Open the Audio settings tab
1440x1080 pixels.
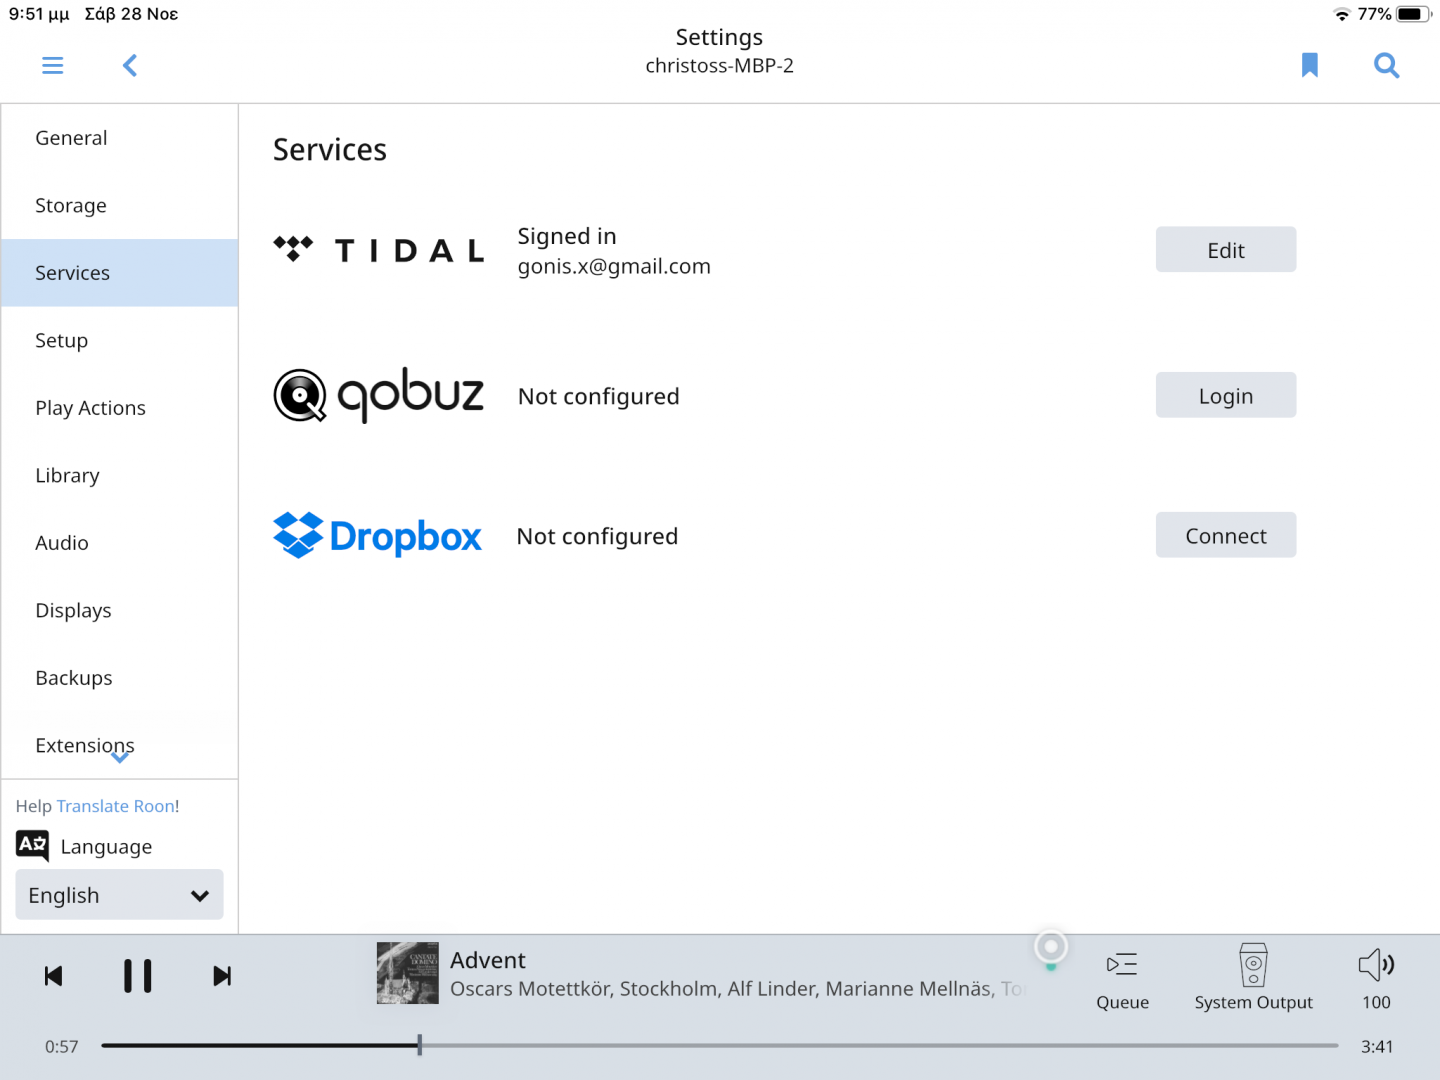[120, 543]
